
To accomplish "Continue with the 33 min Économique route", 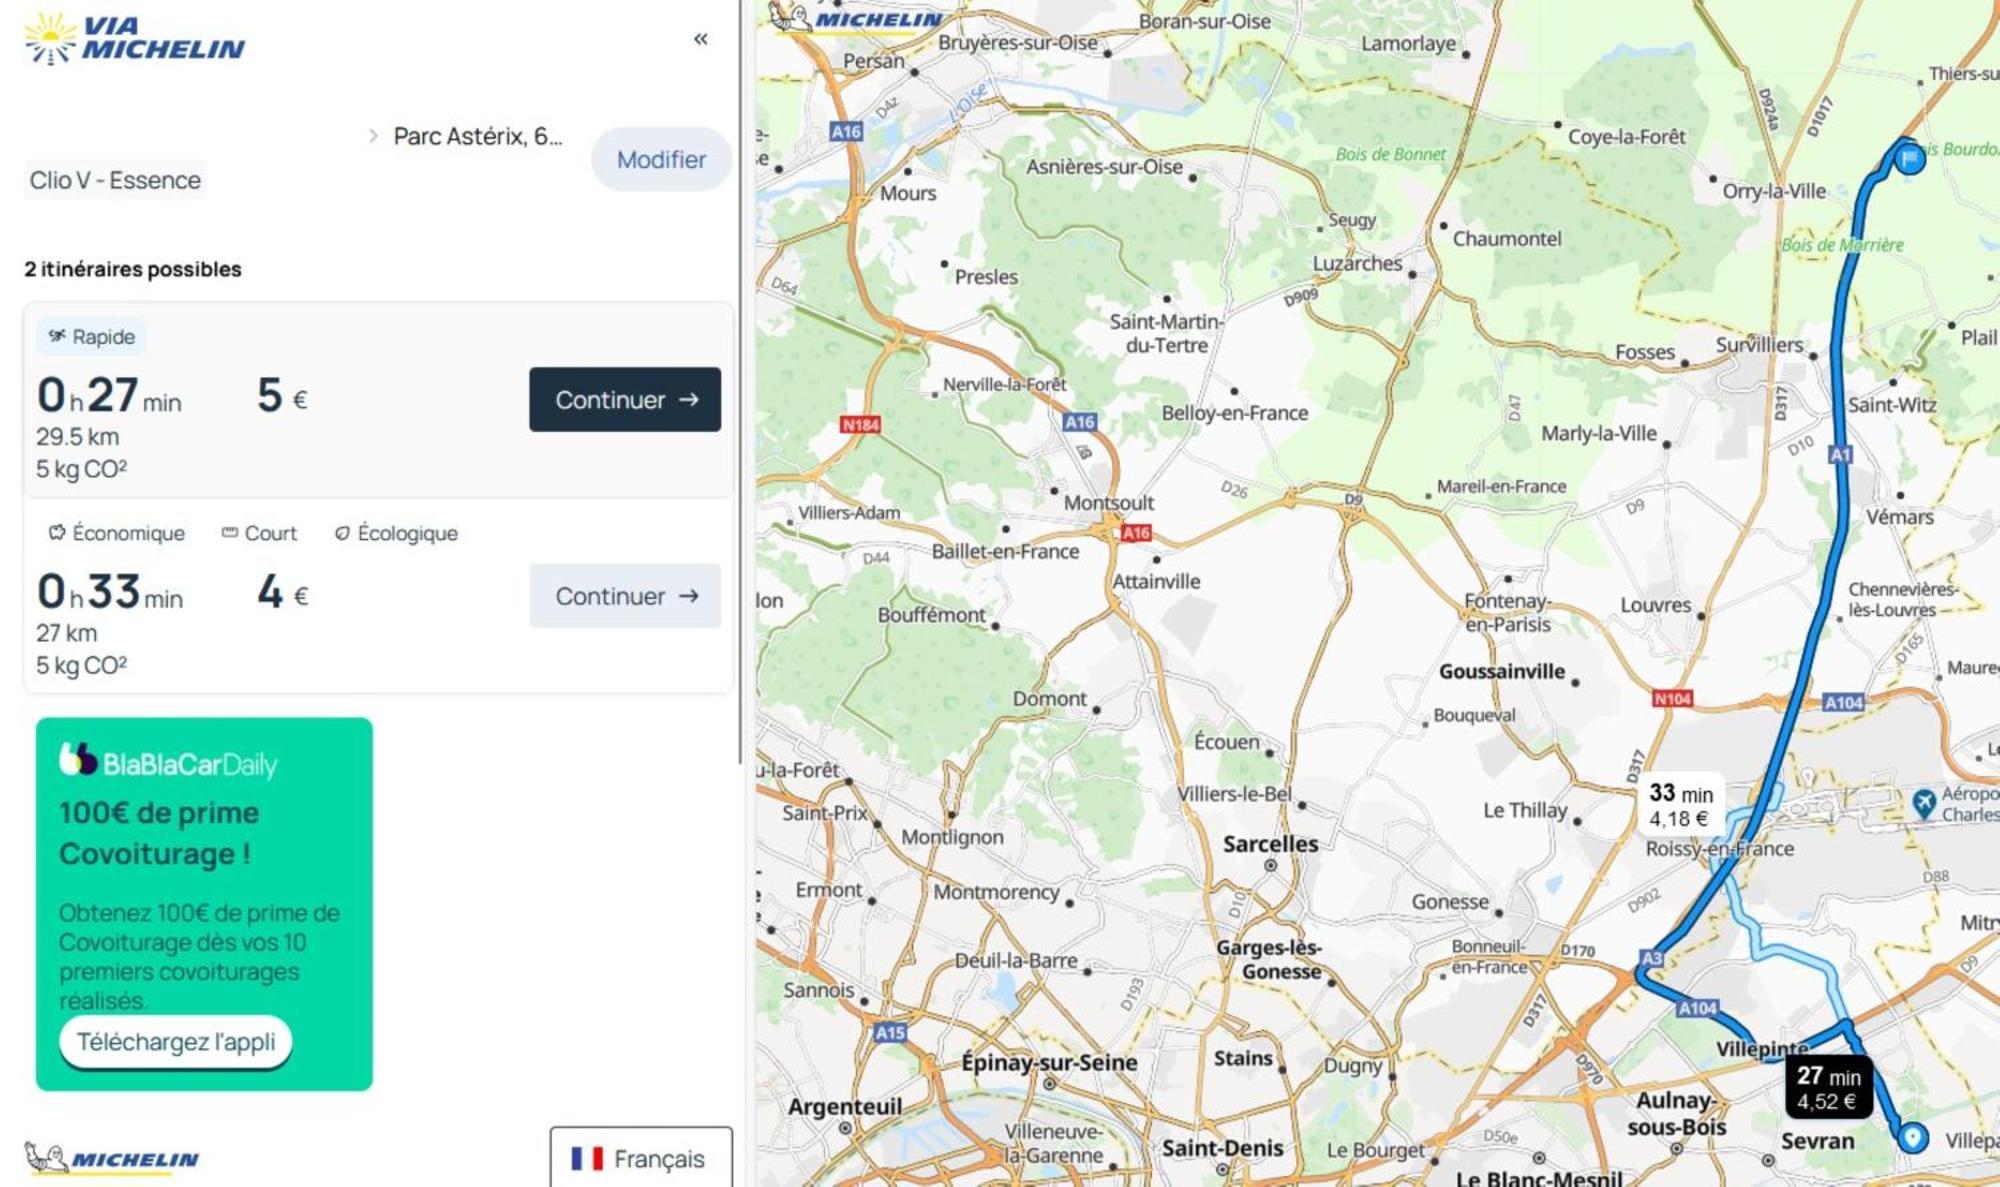I will (625, 596).
